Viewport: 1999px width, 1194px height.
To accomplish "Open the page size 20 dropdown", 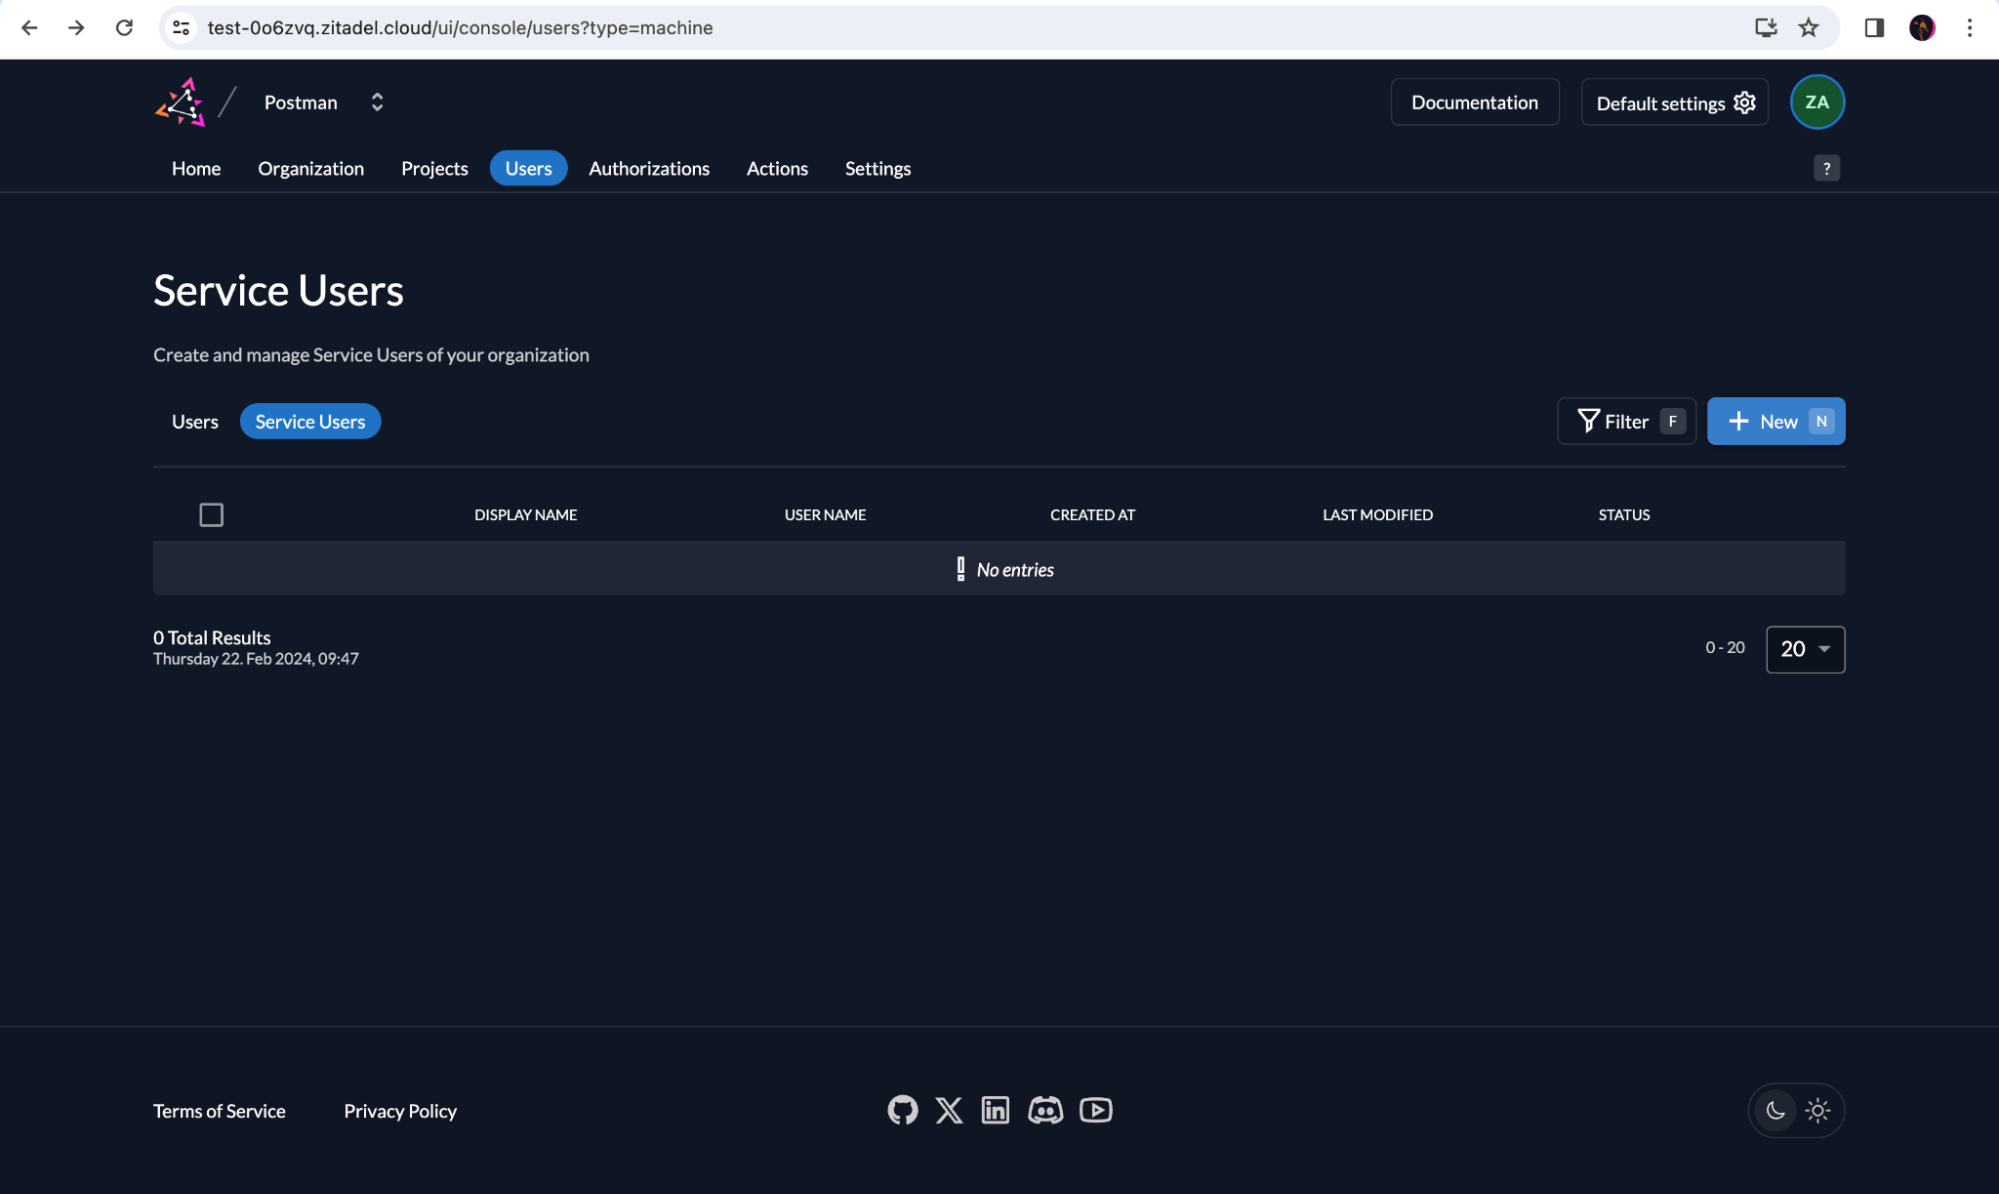I will (1805, 649).
